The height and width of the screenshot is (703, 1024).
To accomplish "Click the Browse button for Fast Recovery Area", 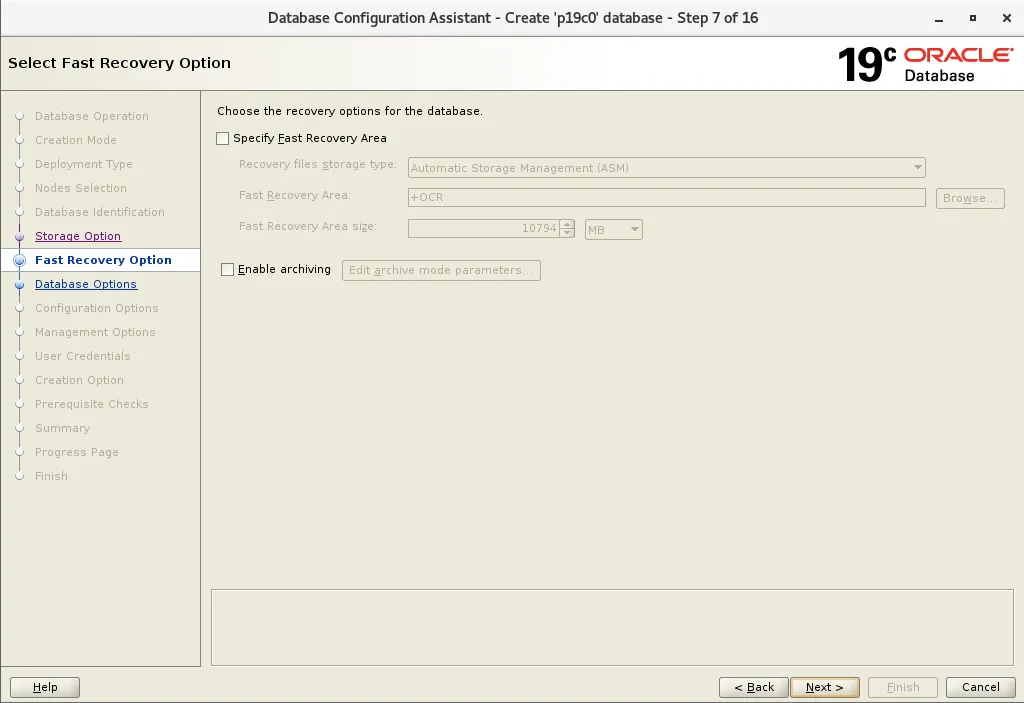I will point(969,198).
